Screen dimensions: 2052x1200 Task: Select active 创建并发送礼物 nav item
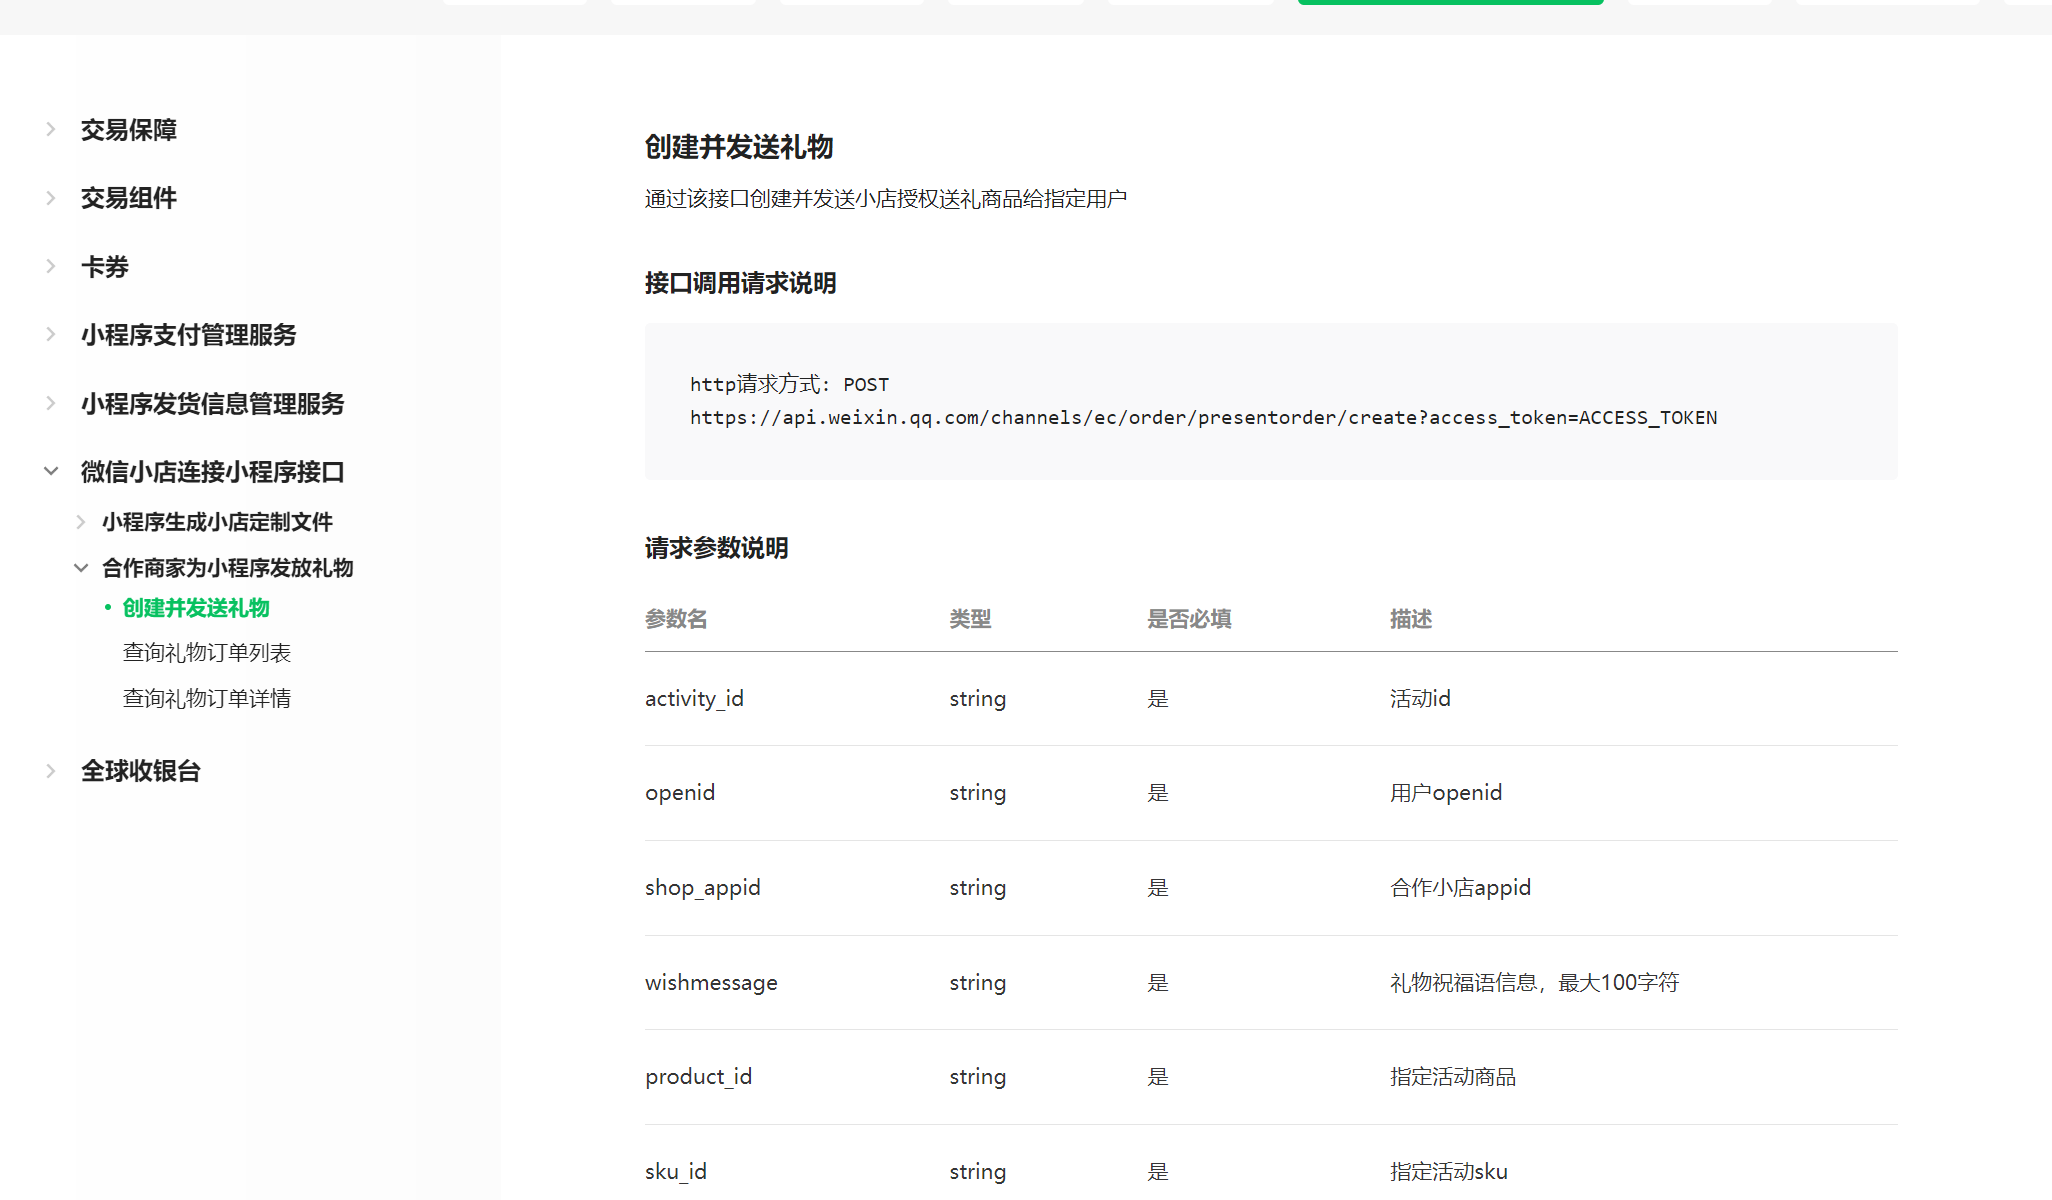pyautogui.click(x=196, y=608)
